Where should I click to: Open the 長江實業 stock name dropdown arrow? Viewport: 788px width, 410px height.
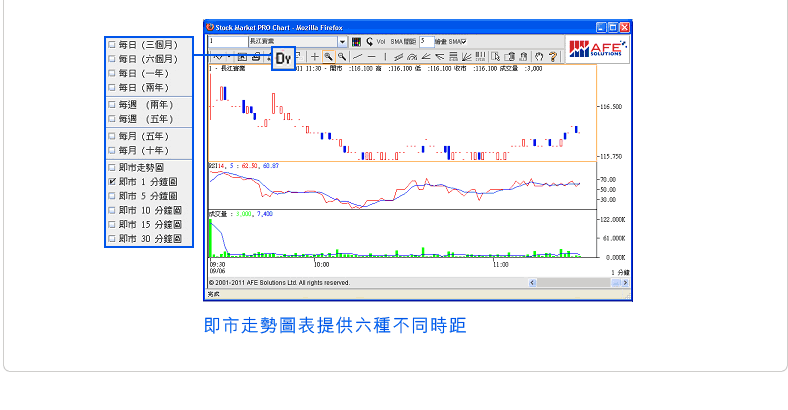pos(342,42)
